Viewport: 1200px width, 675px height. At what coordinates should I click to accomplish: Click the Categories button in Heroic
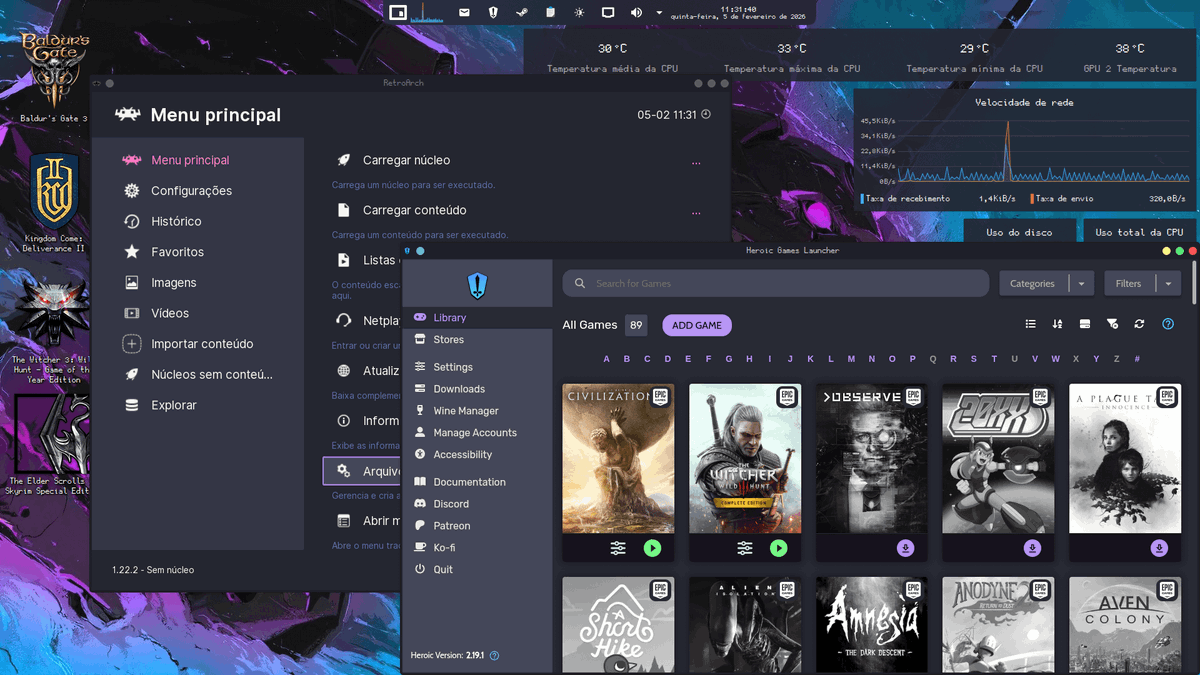coord(1033,283)
